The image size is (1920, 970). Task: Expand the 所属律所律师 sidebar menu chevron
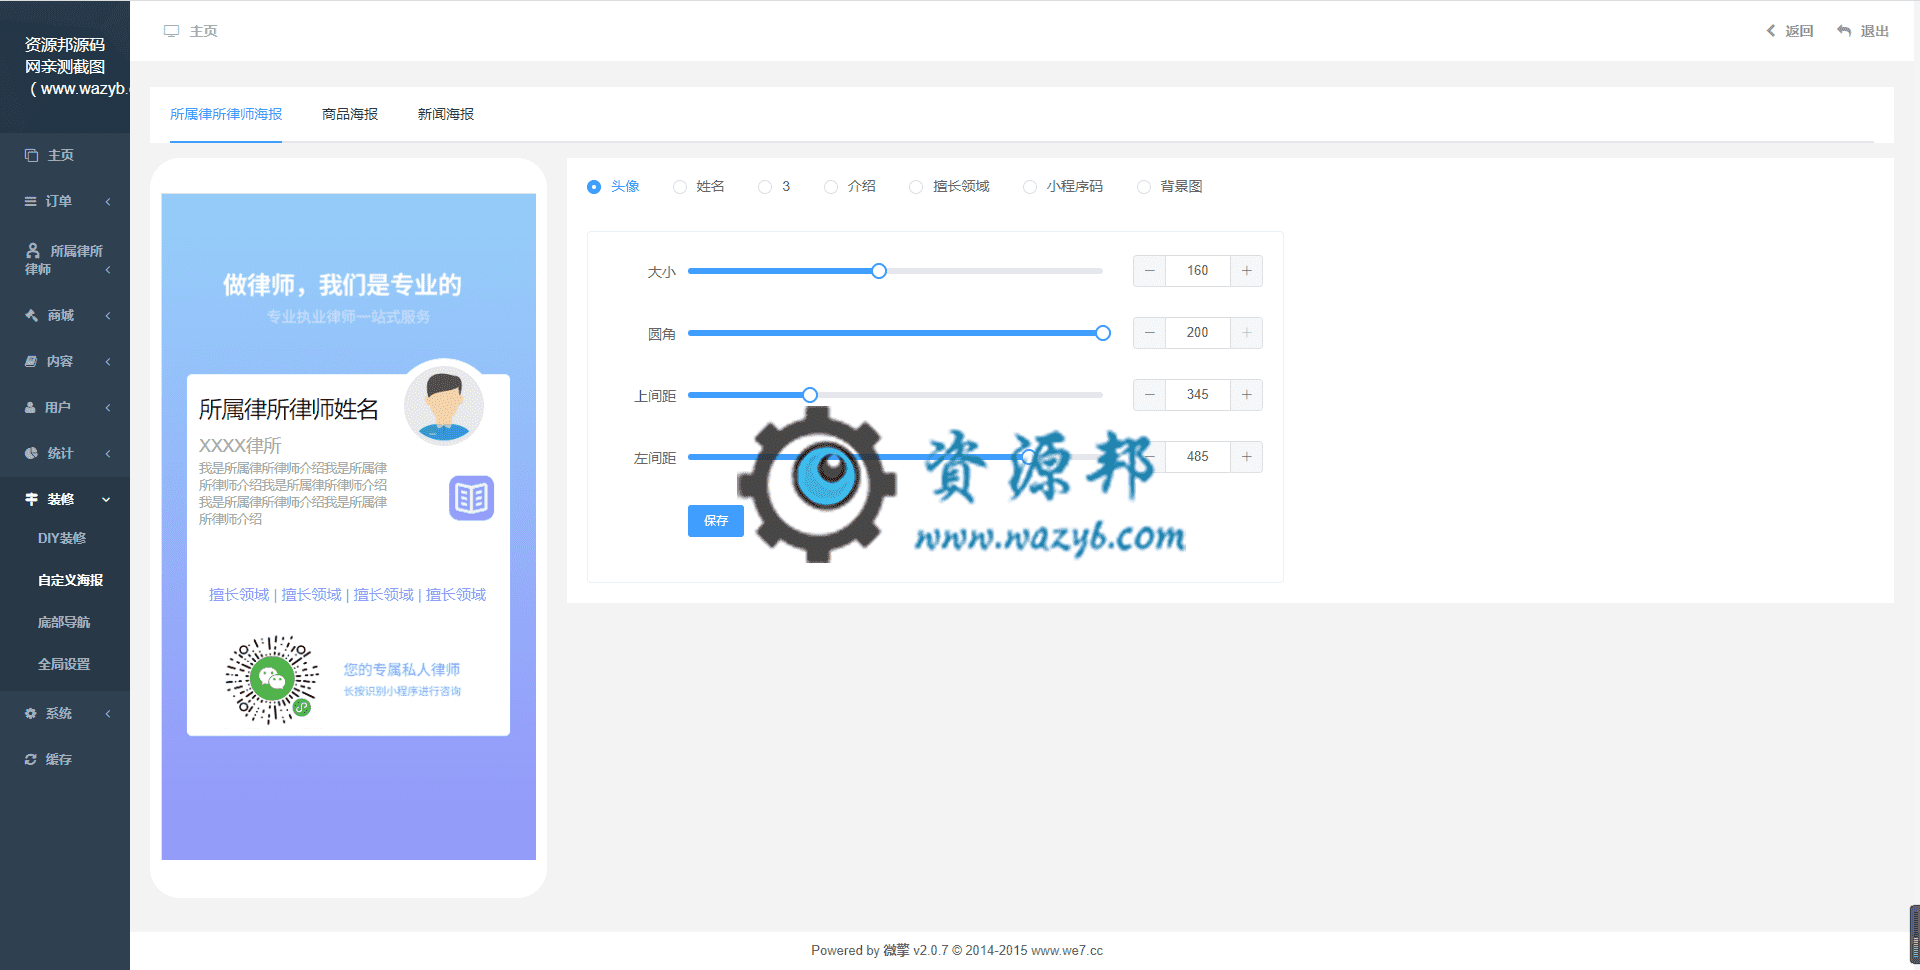point(108,270)
